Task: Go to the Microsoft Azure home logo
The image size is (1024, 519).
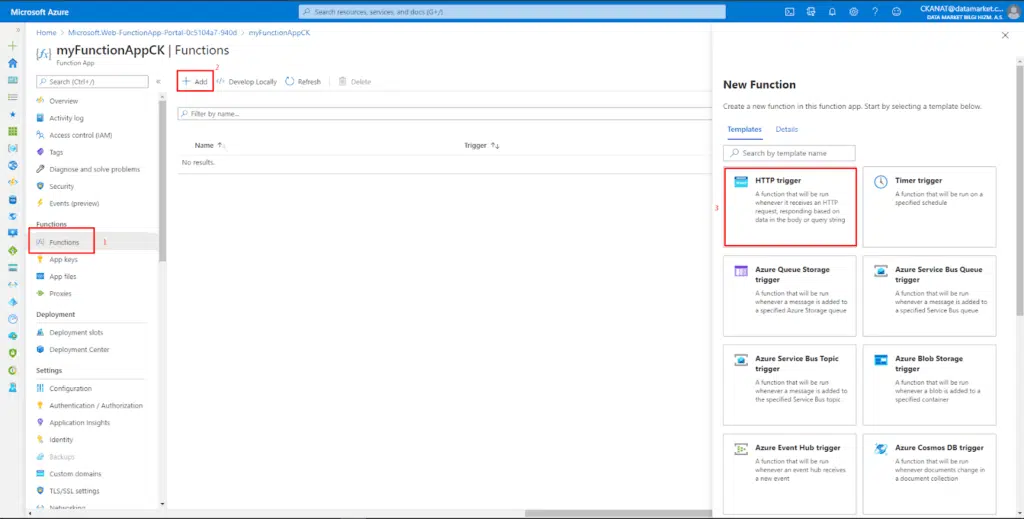Action: 39,12
